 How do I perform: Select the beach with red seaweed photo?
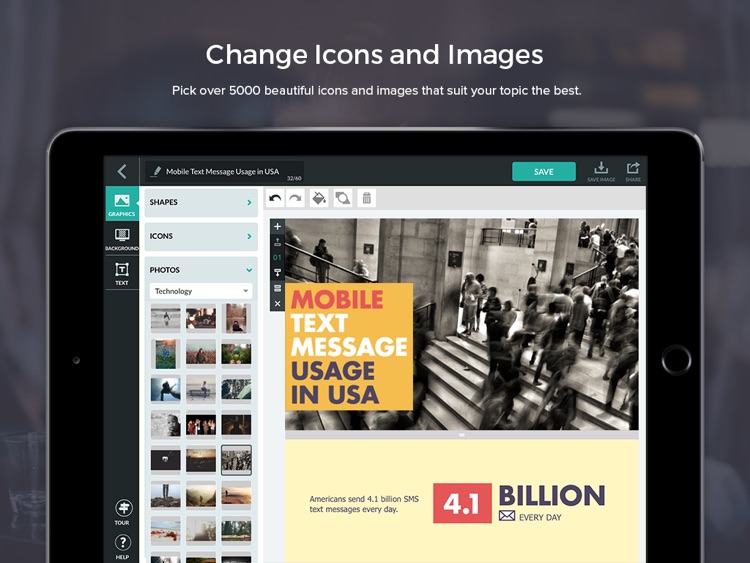(x=165, y=530)
